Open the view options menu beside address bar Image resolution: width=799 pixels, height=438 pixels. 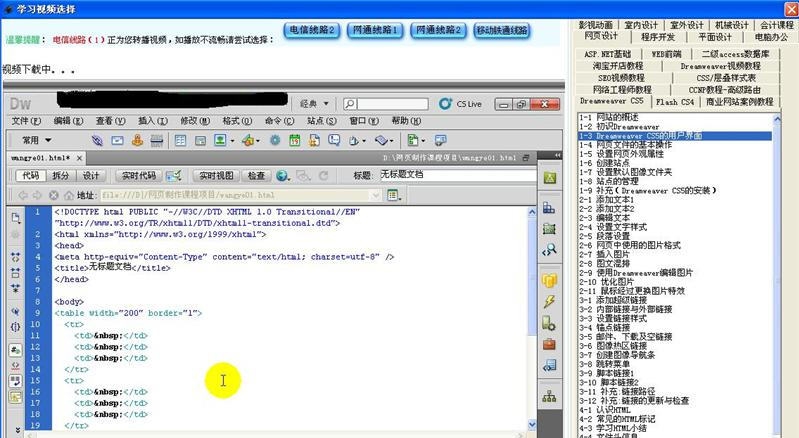pos(394,195)
